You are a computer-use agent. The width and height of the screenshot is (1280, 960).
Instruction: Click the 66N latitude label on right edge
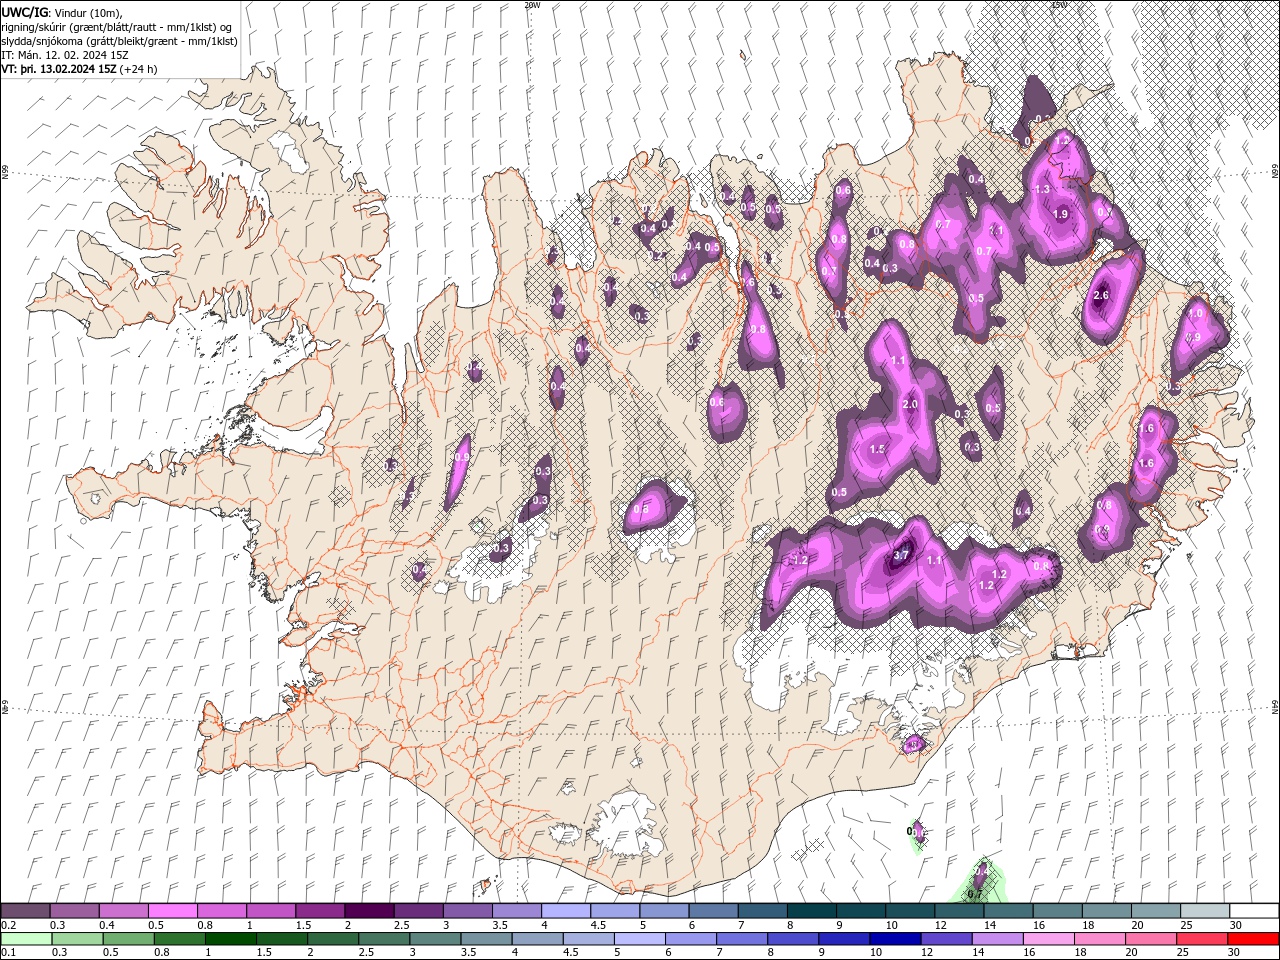pos(1275,172)
